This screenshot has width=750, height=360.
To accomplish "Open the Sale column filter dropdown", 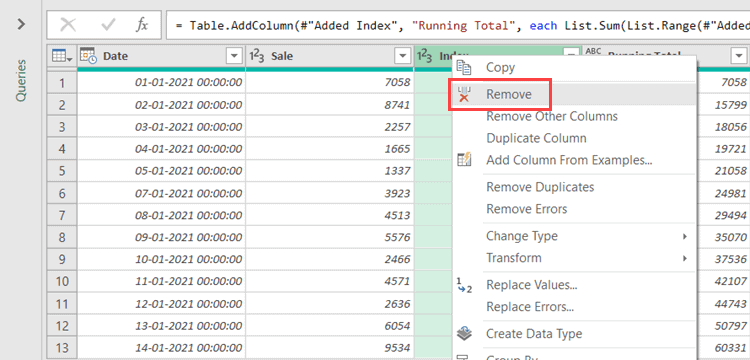I will [402, 56].
